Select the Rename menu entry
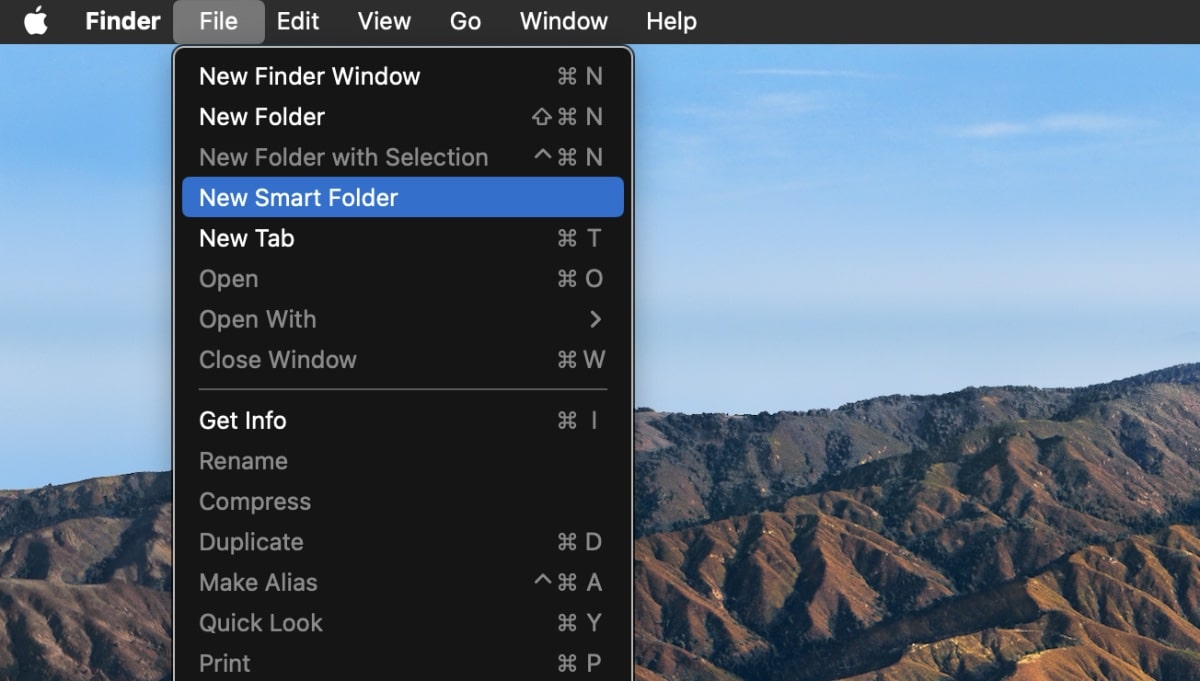This screenshot has height=681, width=1200. [x=243, y=461]
